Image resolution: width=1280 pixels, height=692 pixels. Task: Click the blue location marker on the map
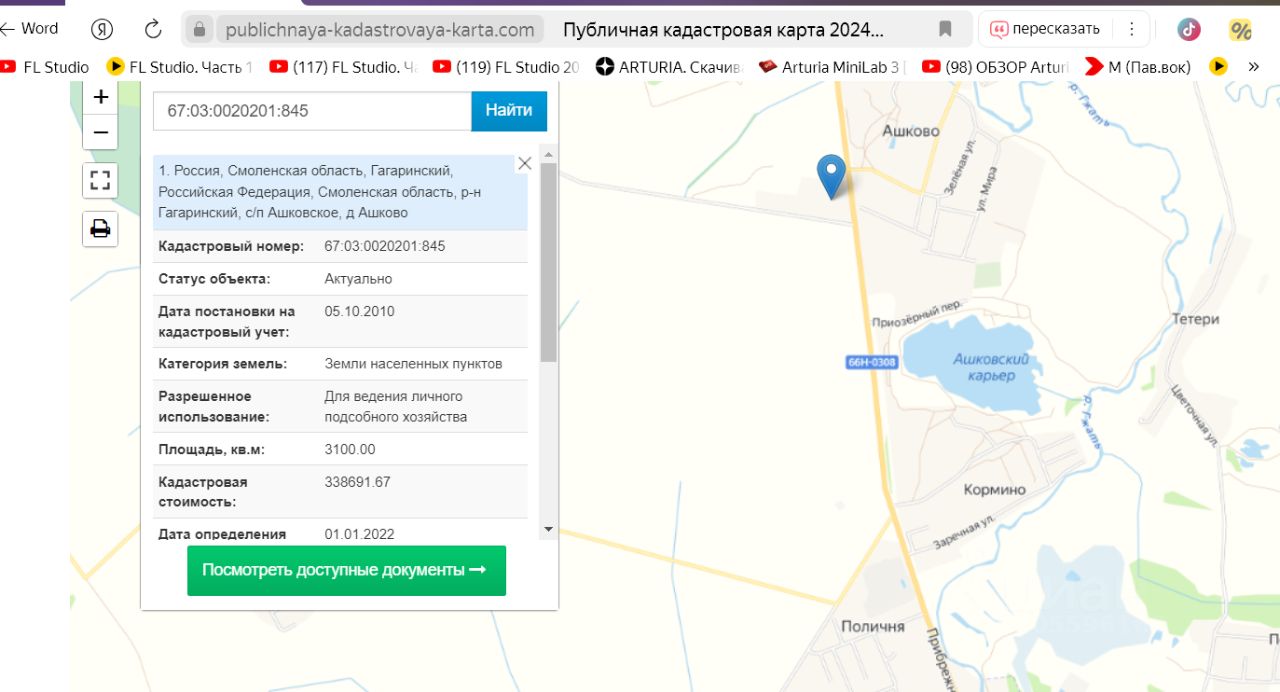pyautogui.click(x=831, y=177)
